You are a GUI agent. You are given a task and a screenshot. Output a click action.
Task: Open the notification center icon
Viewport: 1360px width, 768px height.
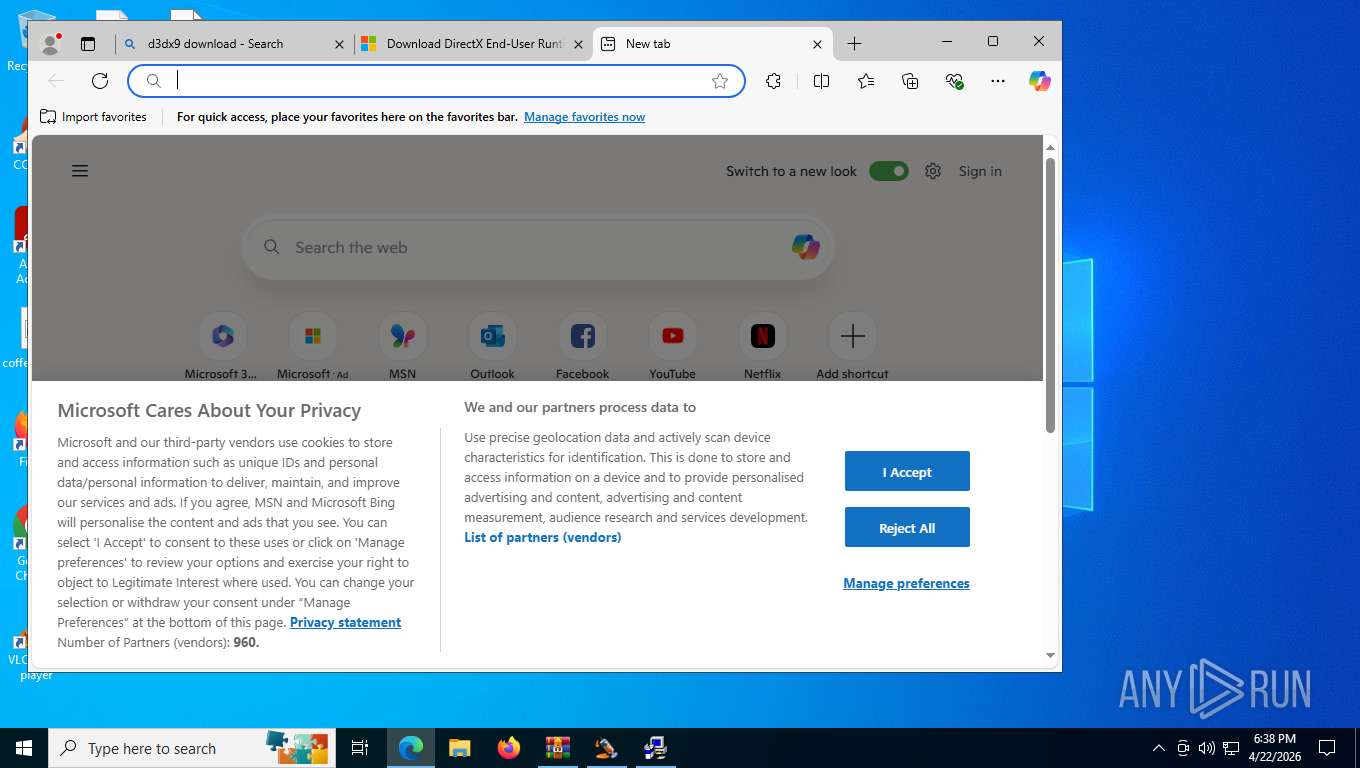[1327, 748]
